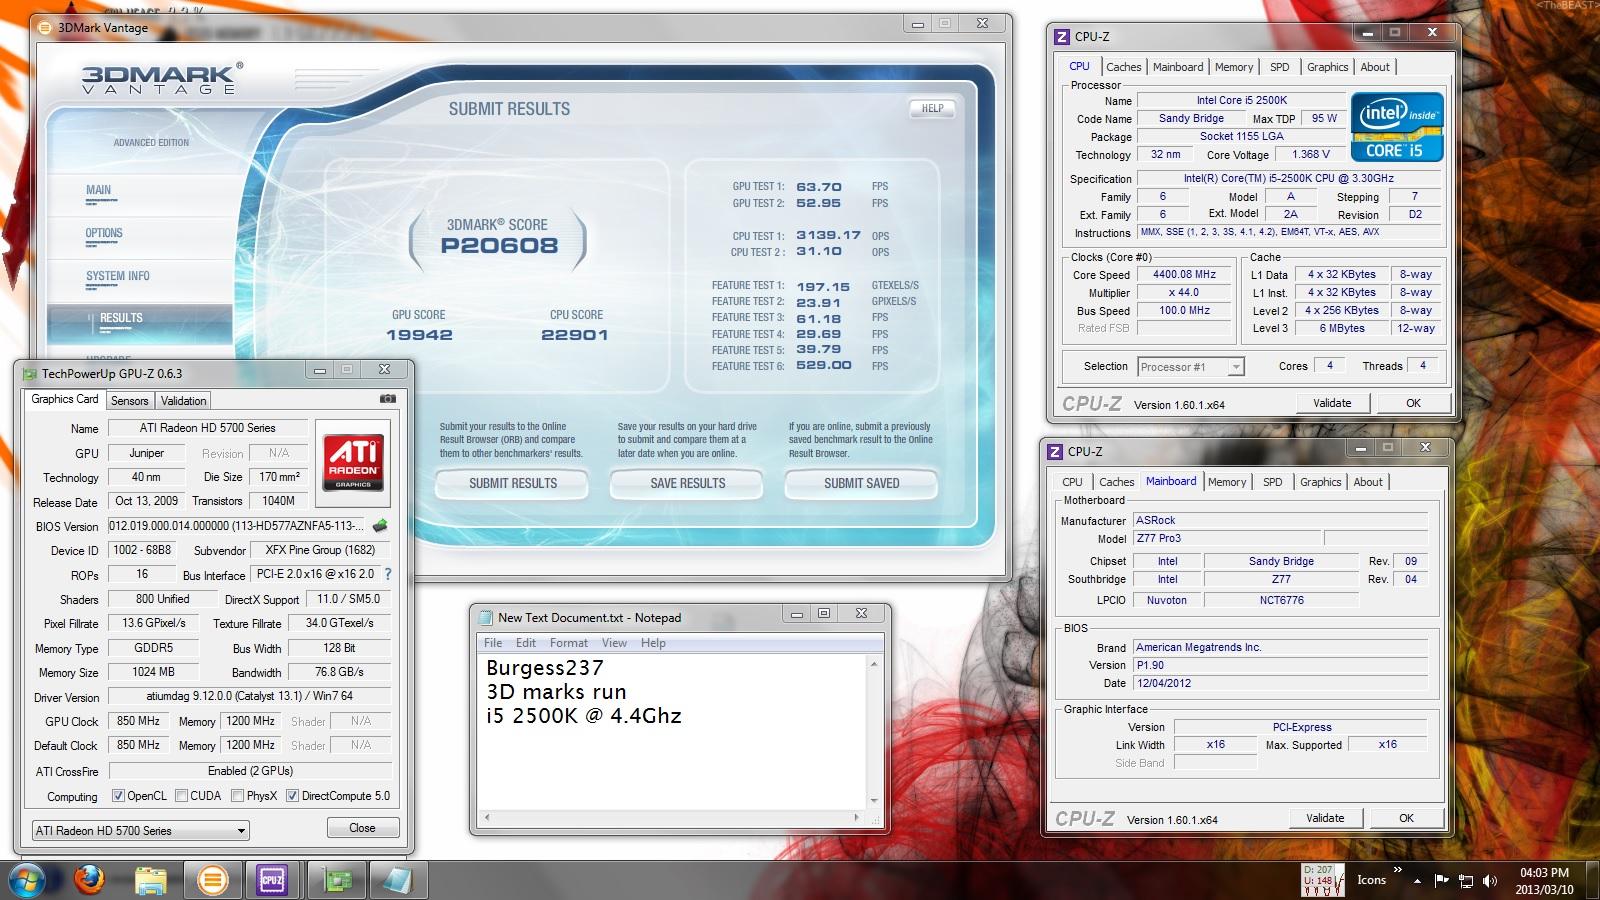This screenshot has height=900, width=1600.
Task: Click Mainboard CPU-Z window title icon
Action: click(x=1055, y=452)
